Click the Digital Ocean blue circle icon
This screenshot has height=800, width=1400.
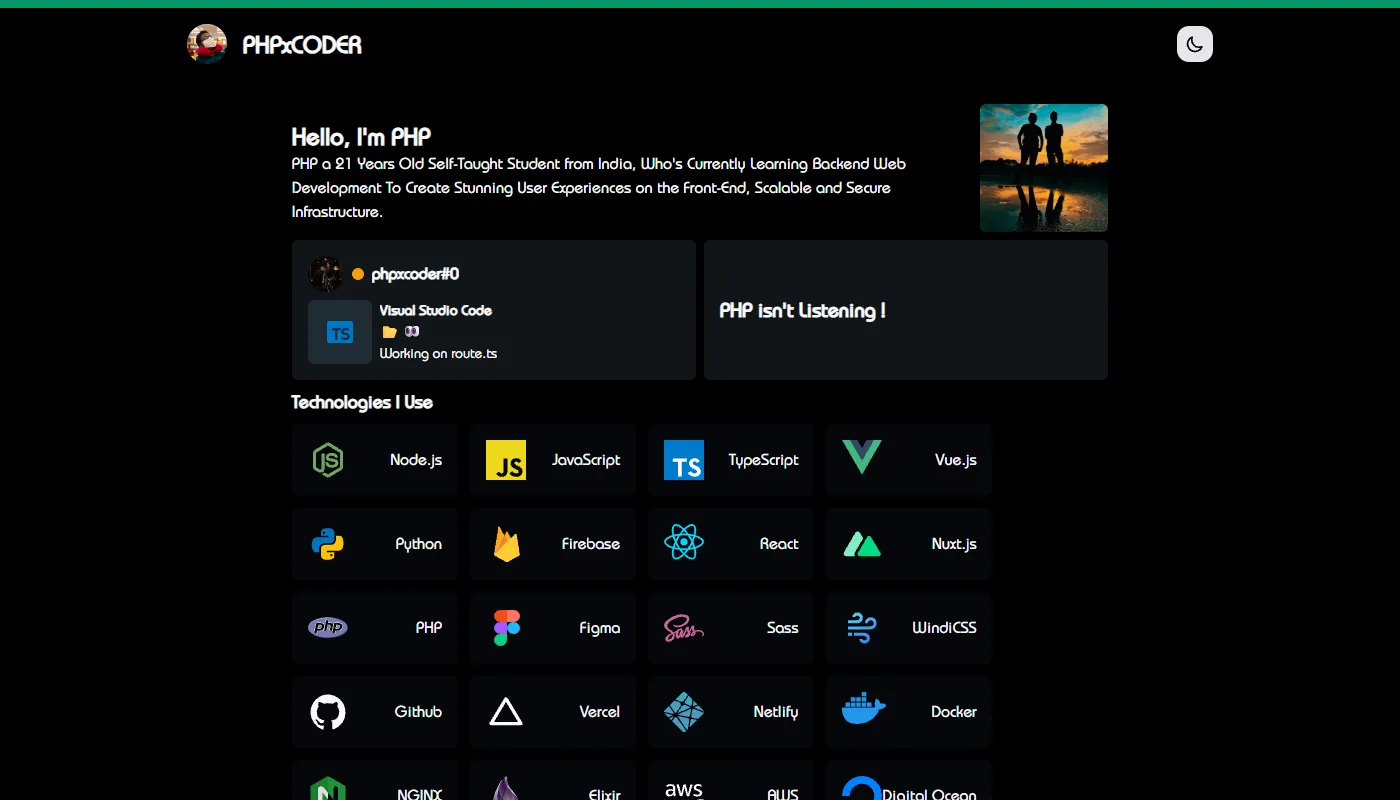pos(862,788)
